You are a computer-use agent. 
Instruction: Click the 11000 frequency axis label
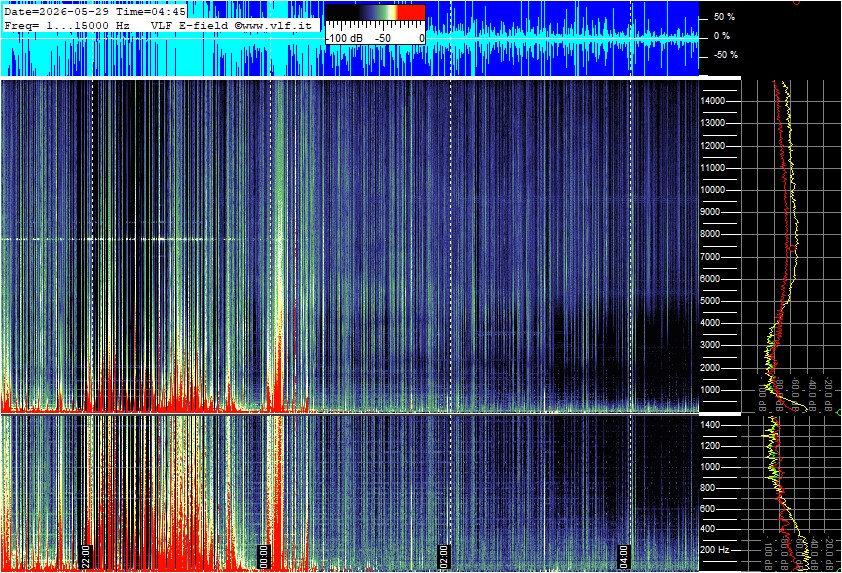click(x=713, y=168)
